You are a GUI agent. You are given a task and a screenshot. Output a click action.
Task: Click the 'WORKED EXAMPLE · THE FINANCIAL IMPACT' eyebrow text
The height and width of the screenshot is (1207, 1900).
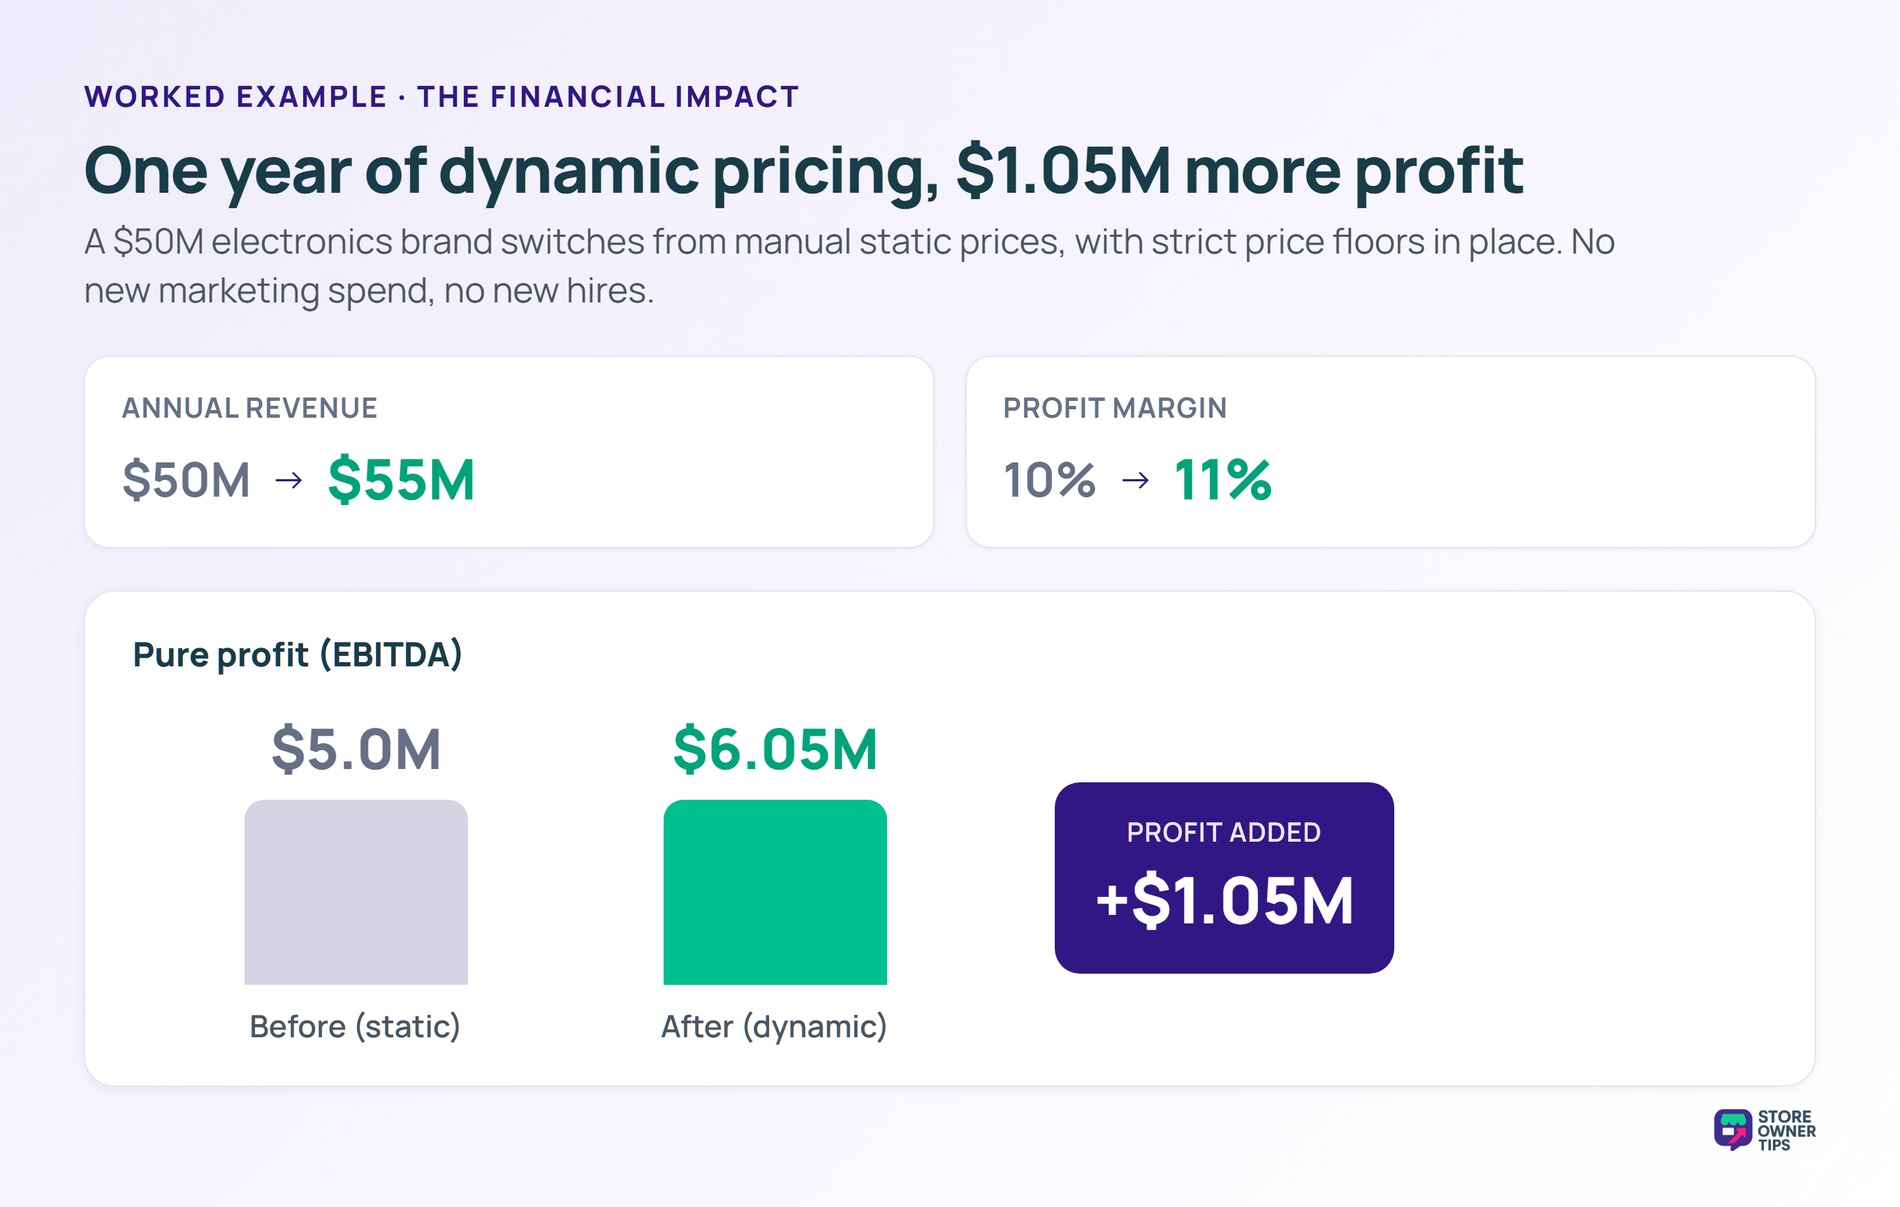coord(441,97)
